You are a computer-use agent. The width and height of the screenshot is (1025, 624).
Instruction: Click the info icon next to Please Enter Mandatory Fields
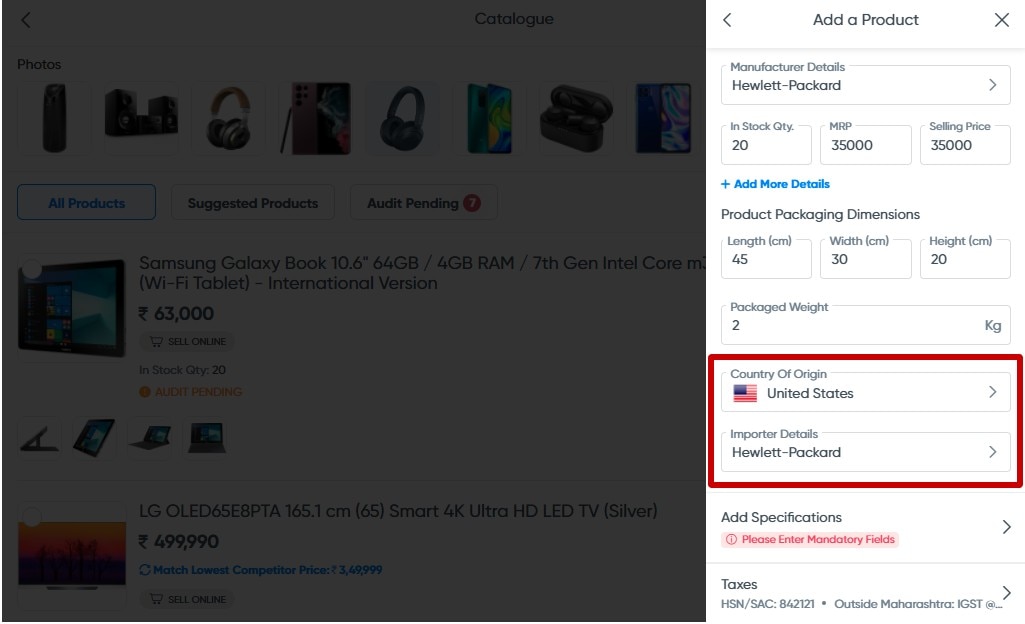(731, 538)
